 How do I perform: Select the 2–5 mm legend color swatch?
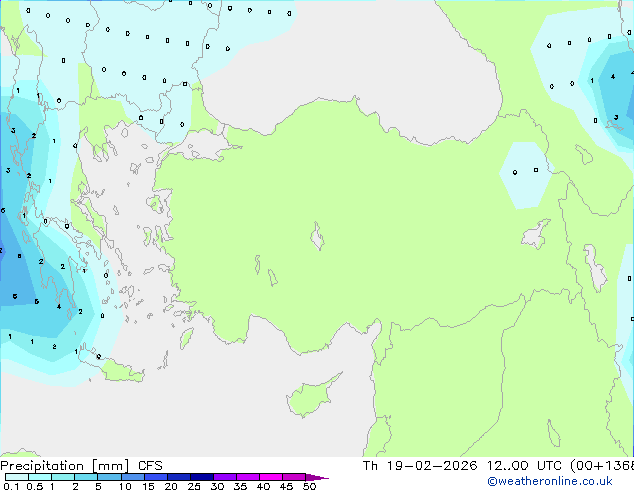tap(86, 477)
